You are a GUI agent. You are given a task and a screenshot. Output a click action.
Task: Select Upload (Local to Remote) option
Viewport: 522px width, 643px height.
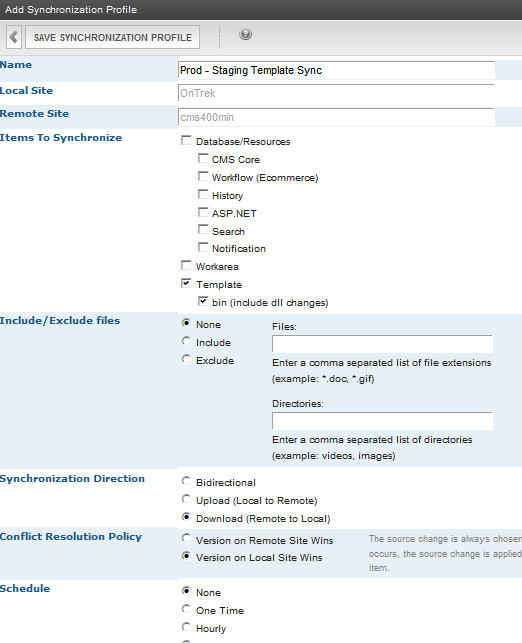pos(186,499)
